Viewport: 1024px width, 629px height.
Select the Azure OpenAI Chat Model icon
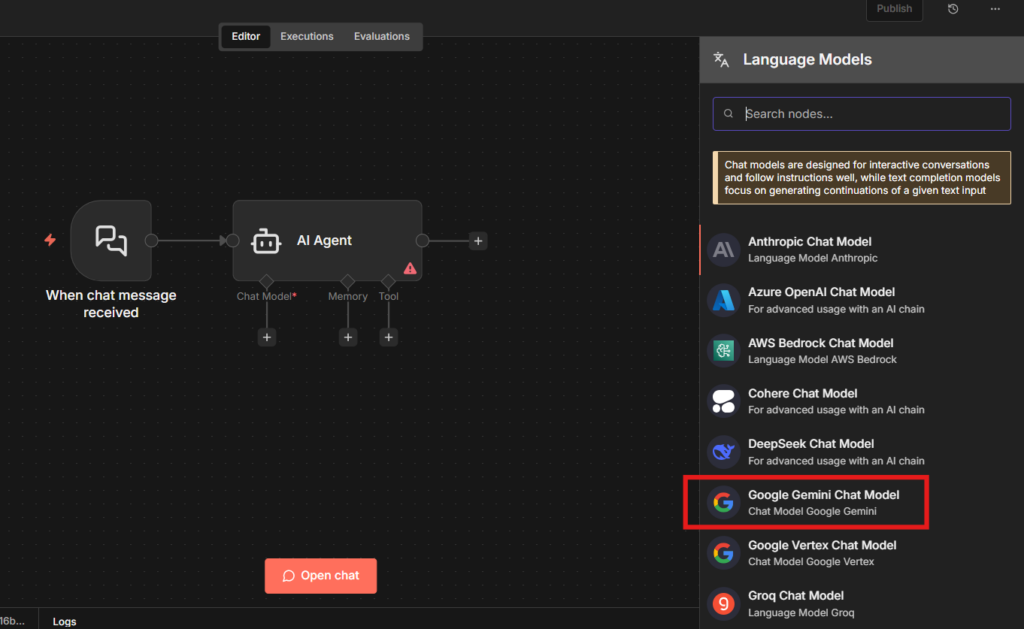pos(723,300)
